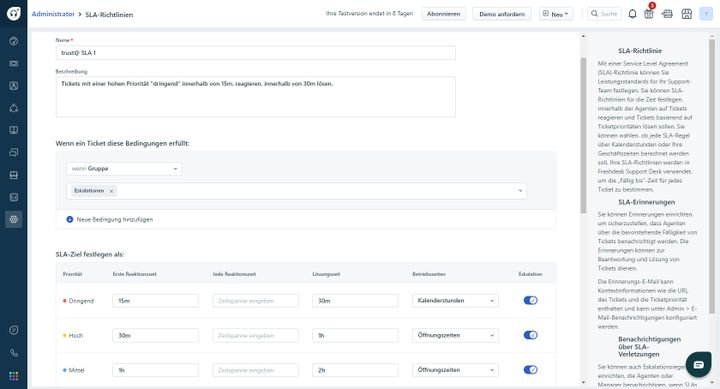Click Erste Reaktionszeit field for Dringend

(x=155, y=301)
